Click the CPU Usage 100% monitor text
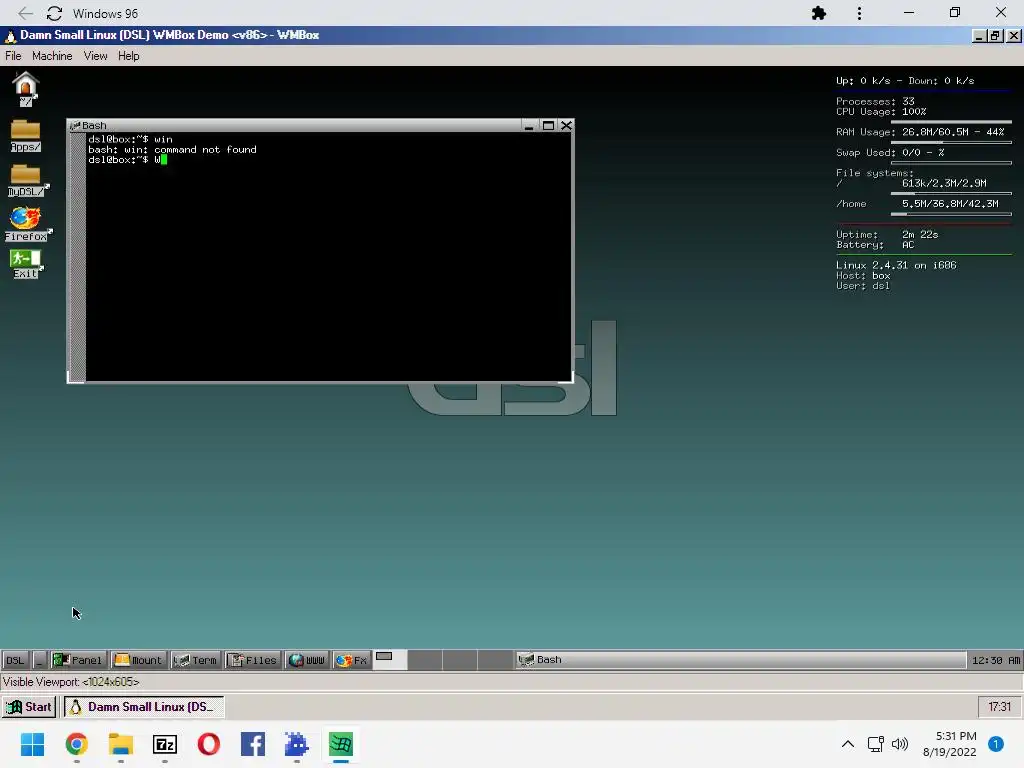The height and width of the screenshot is (768, 1024). 881,112
